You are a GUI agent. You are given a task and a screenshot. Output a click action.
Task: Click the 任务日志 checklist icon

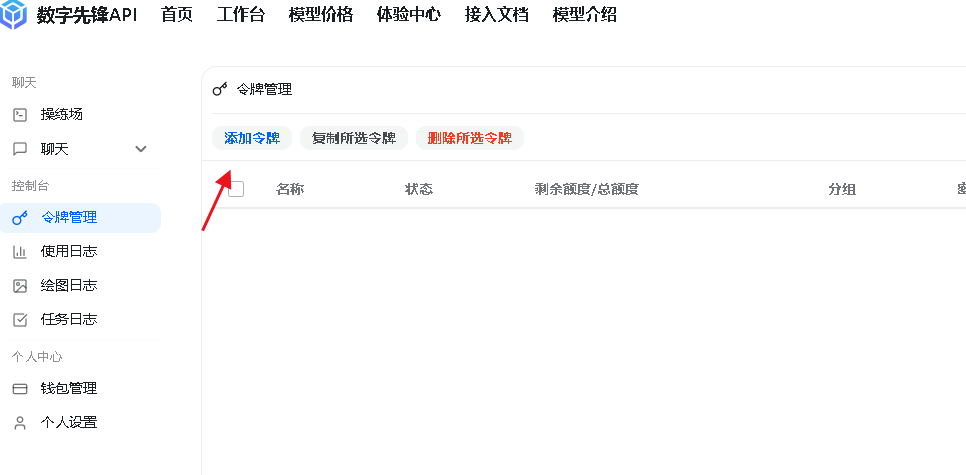[20, 320]
